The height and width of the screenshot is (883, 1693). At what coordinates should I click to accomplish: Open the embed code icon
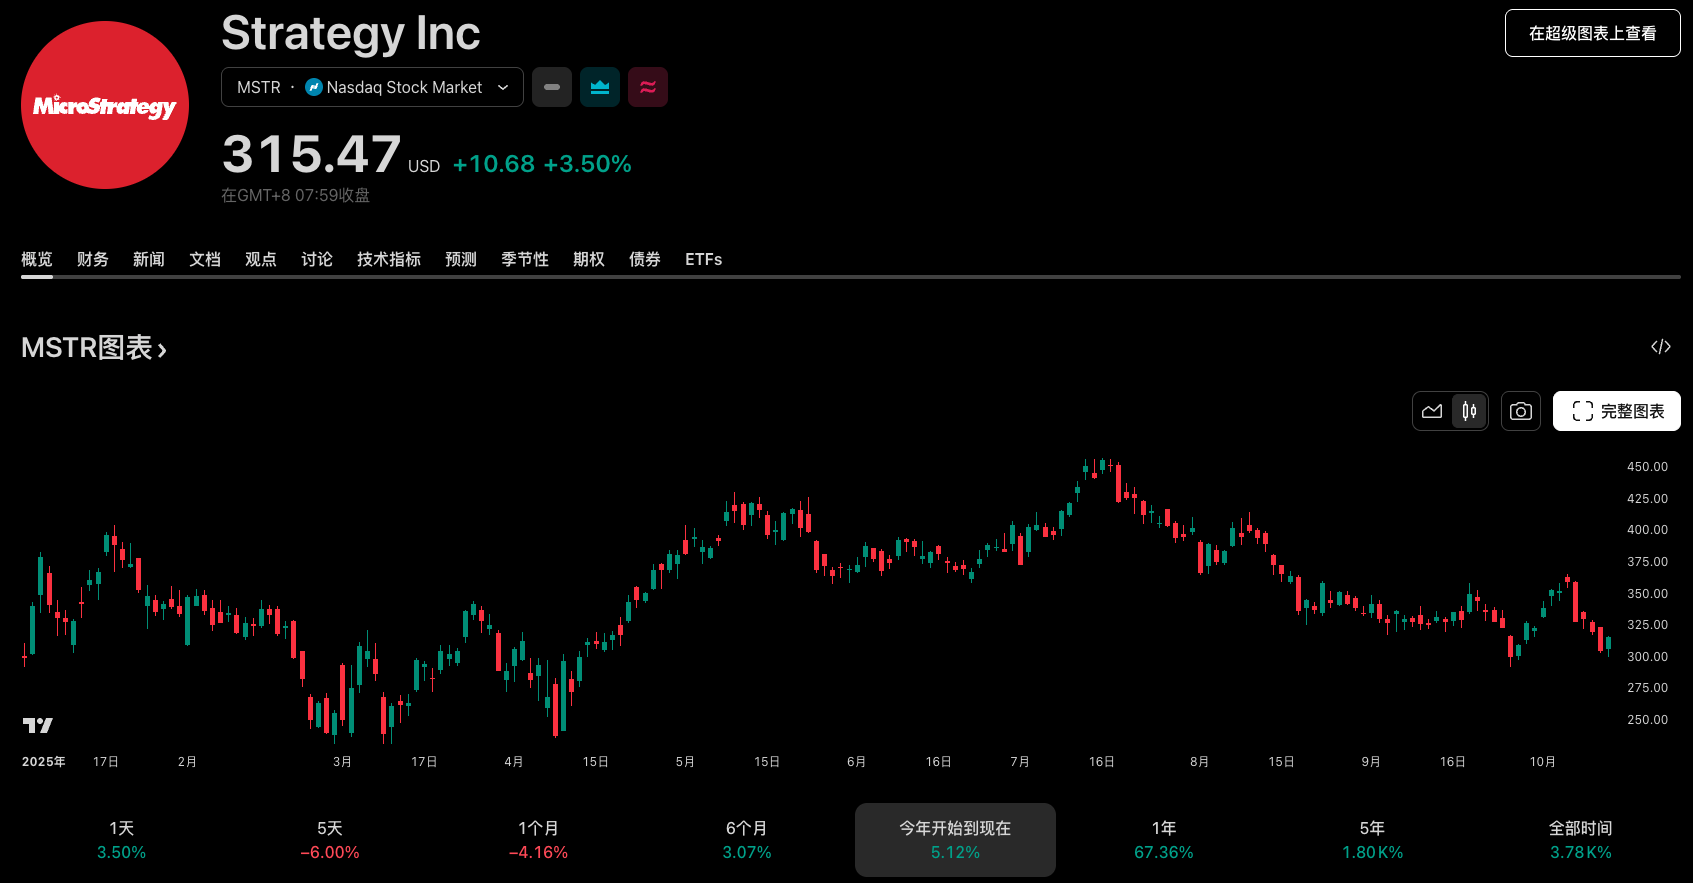coord(1661,347)
